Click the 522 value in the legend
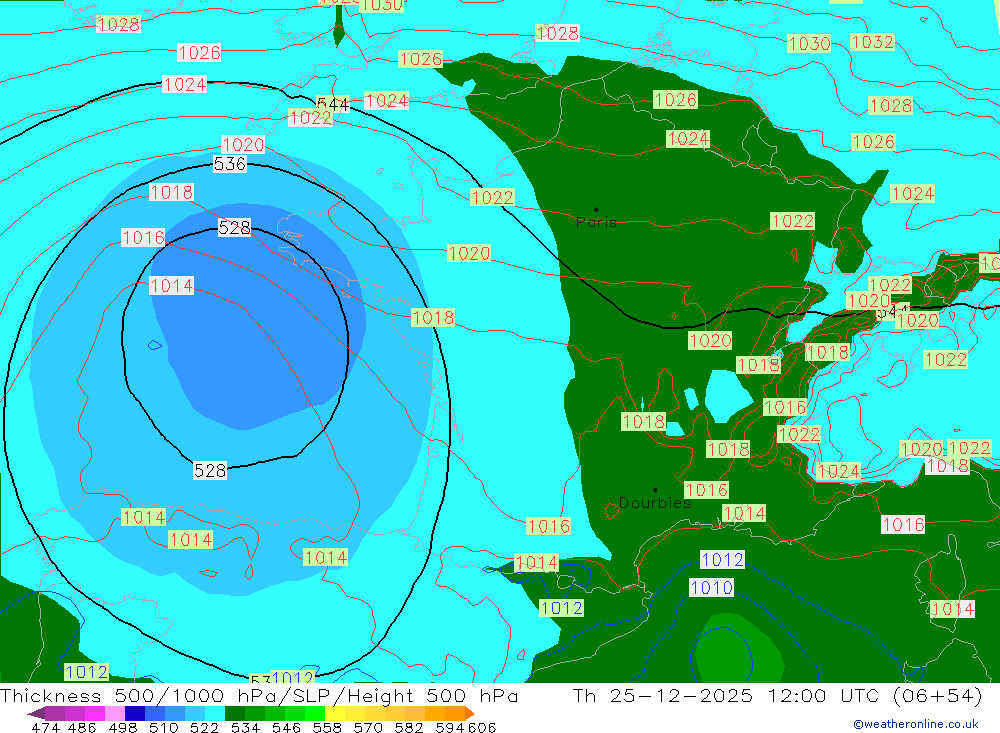This screenshot has width=1000, height=733. (204, 727)
